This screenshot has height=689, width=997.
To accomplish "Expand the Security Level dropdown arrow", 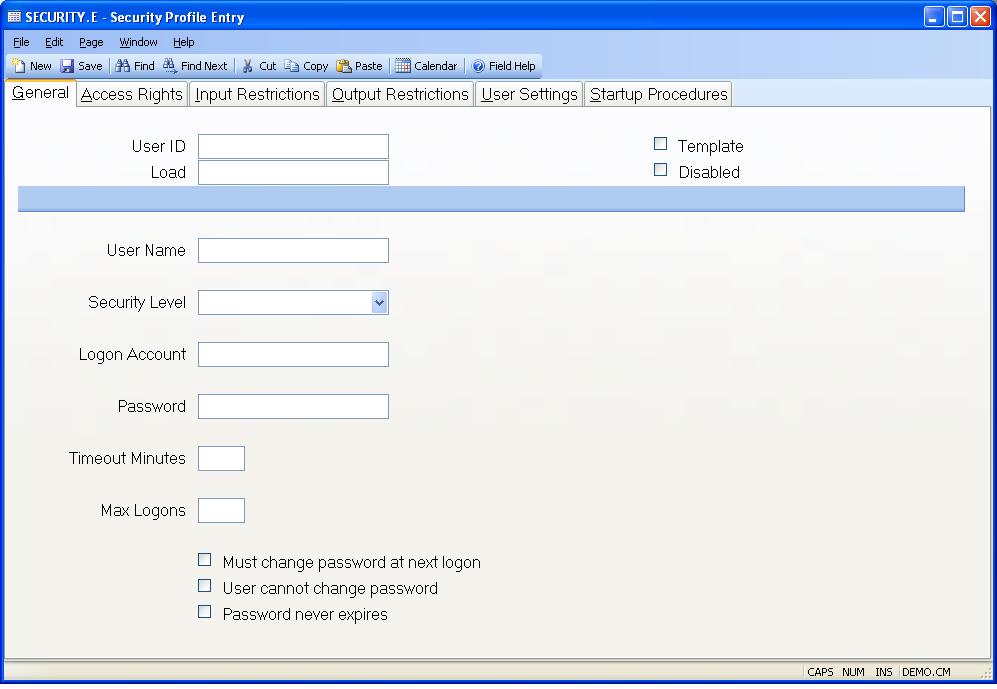I will pyautogui.click(x=380, y=303).
